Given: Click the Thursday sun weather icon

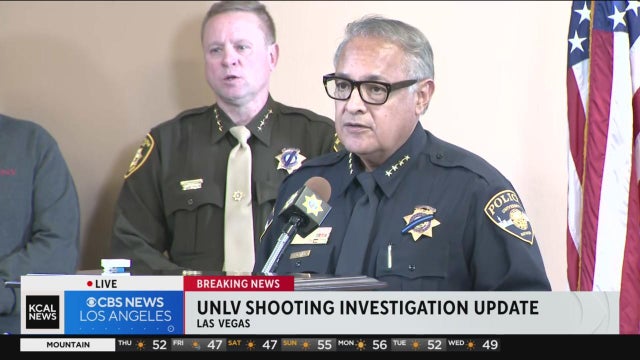Looking at the screenshot, I should tap(141, 345).
